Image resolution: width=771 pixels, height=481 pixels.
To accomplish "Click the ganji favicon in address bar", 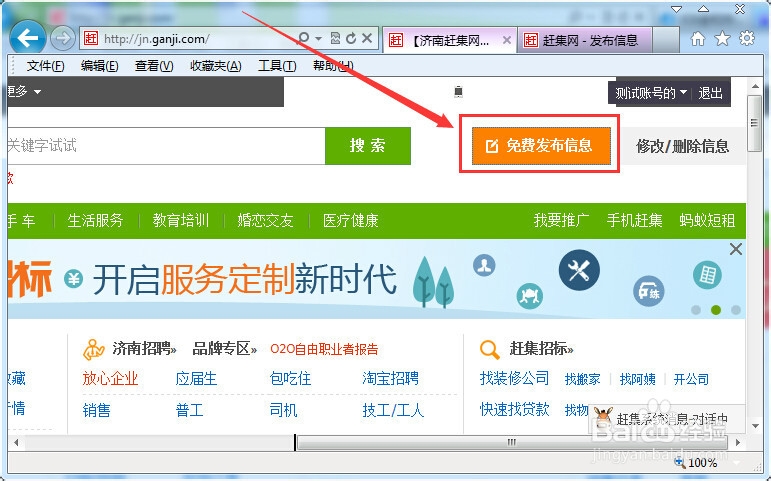I will click(91, 38).
